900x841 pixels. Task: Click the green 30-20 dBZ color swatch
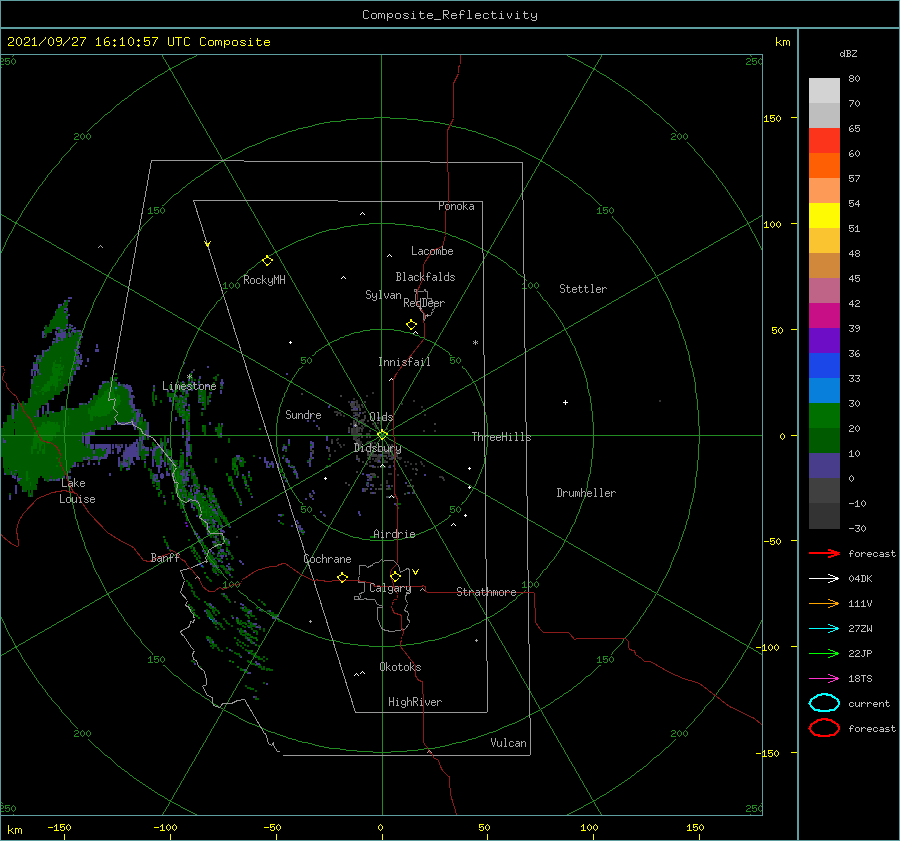coord(824,416)
